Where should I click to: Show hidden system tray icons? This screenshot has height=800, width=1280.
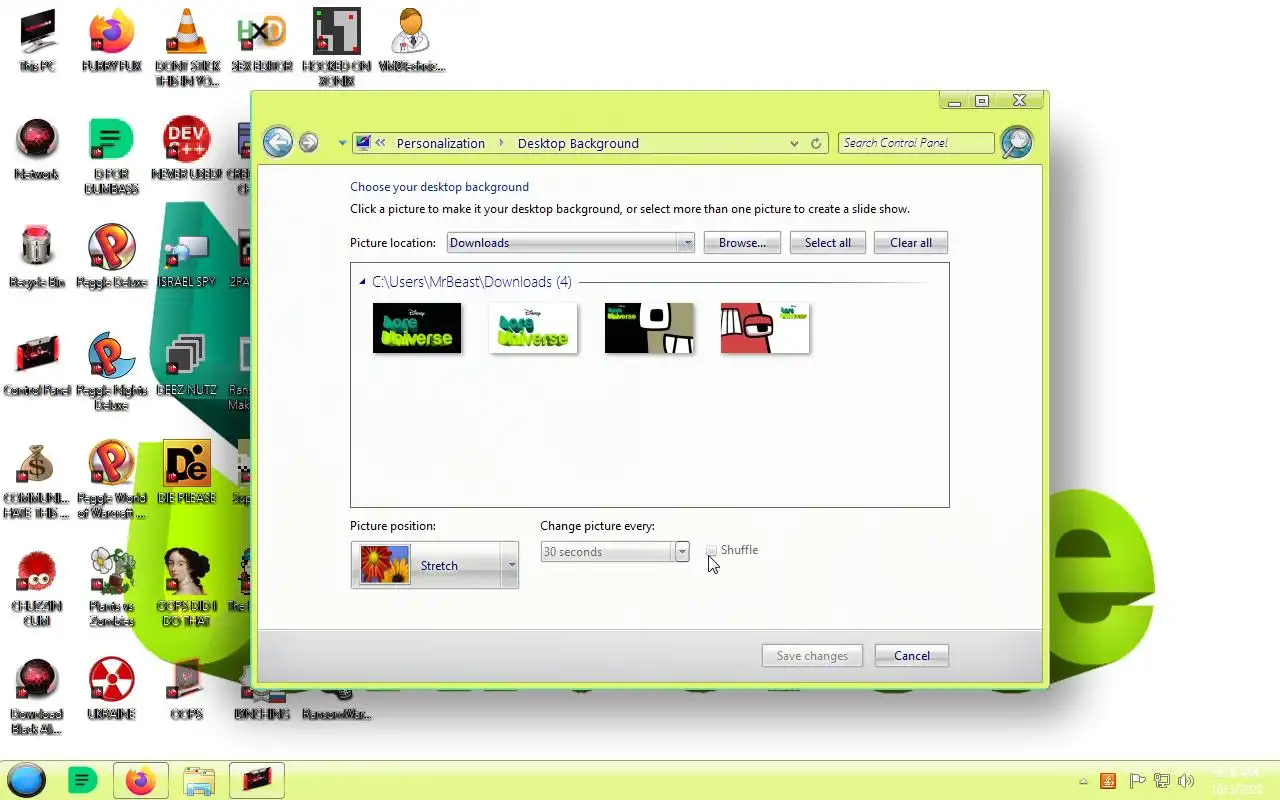click(x=1083, y=781)
